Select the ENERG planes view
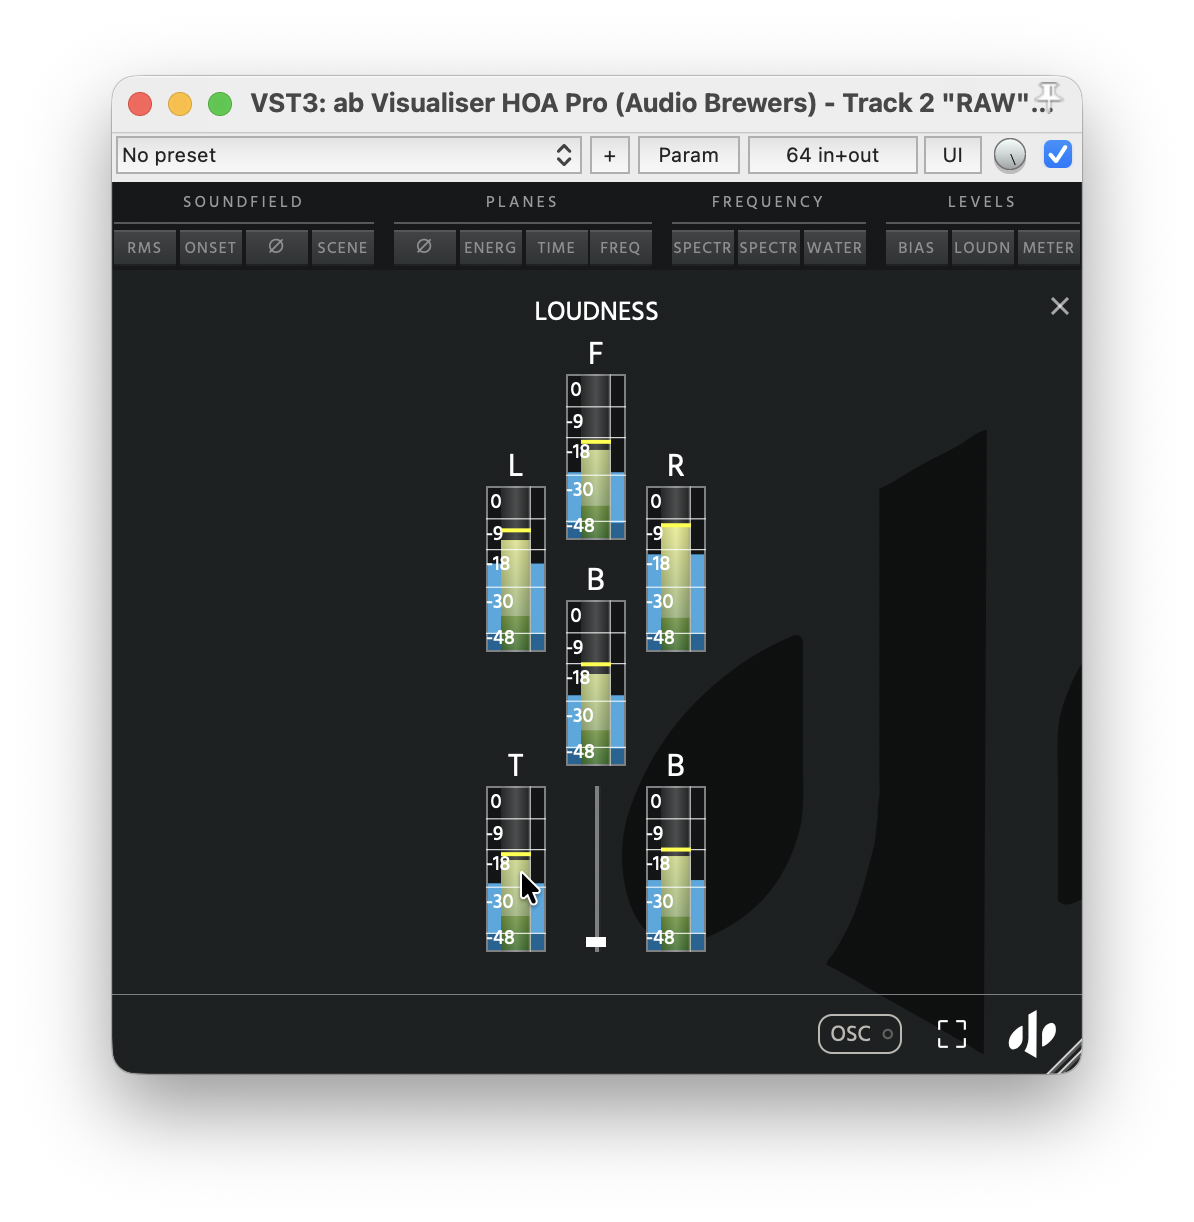 click(x=490, y=247)
